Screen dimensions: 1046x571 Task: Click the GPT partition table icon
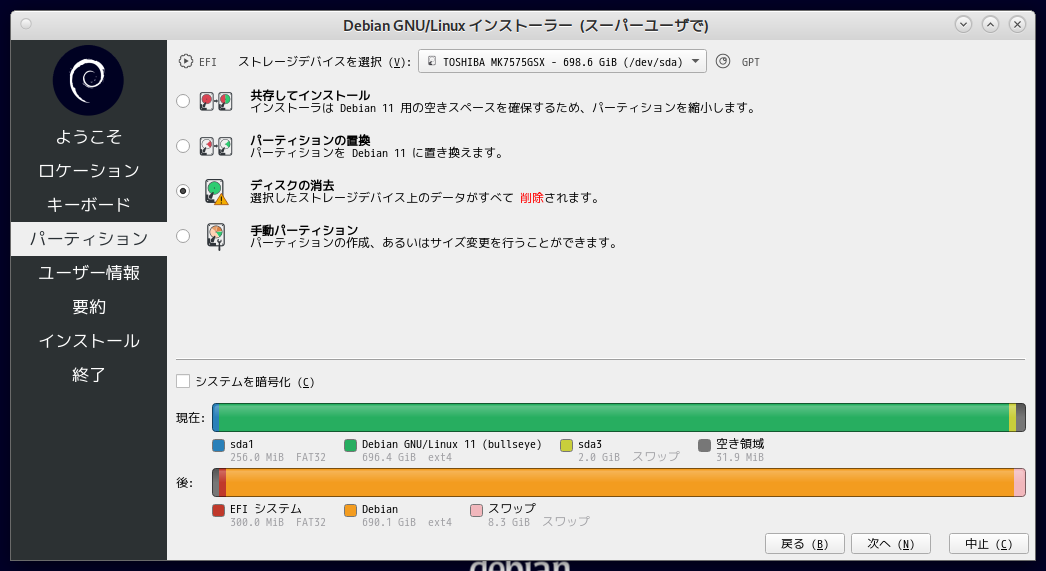point(722,61)
